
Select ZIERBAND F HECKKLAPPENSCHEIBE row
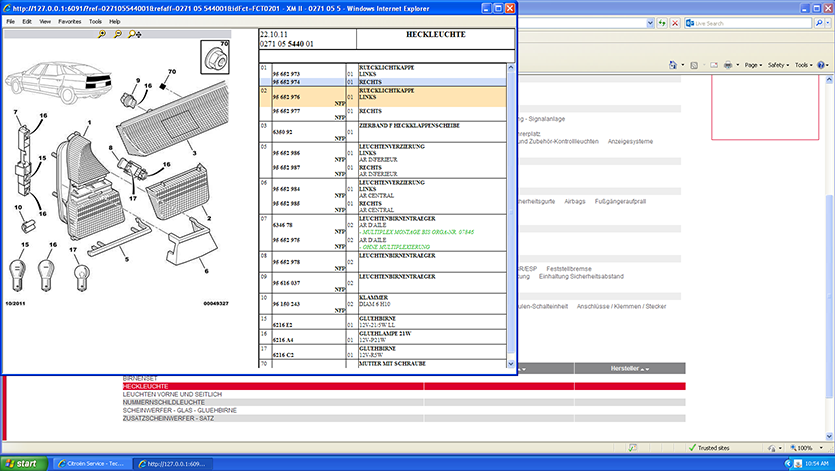[383, 132]
